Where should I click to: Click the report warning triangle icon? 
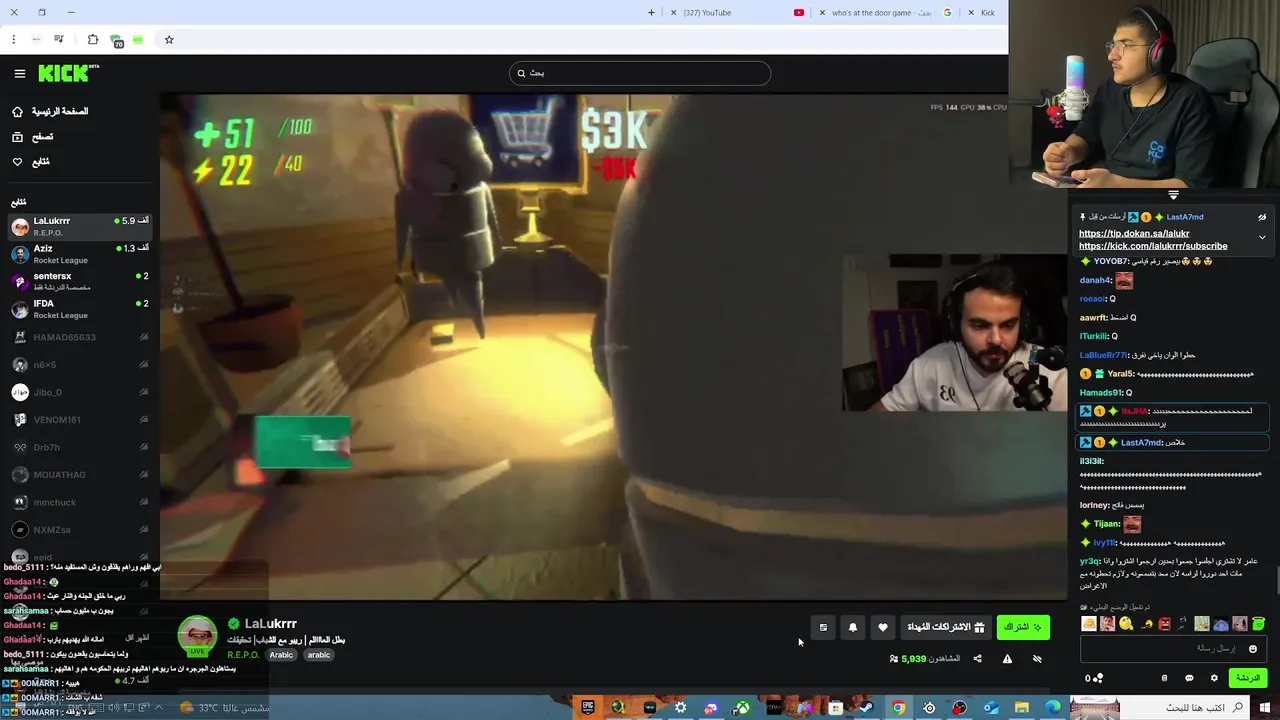pos(1007,659)
